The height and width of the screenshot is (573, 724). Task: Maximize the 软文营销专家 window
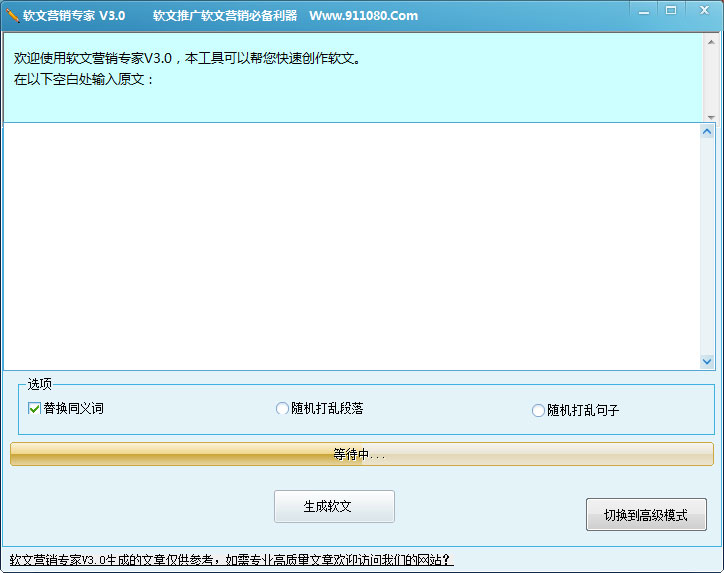point(670,10)
